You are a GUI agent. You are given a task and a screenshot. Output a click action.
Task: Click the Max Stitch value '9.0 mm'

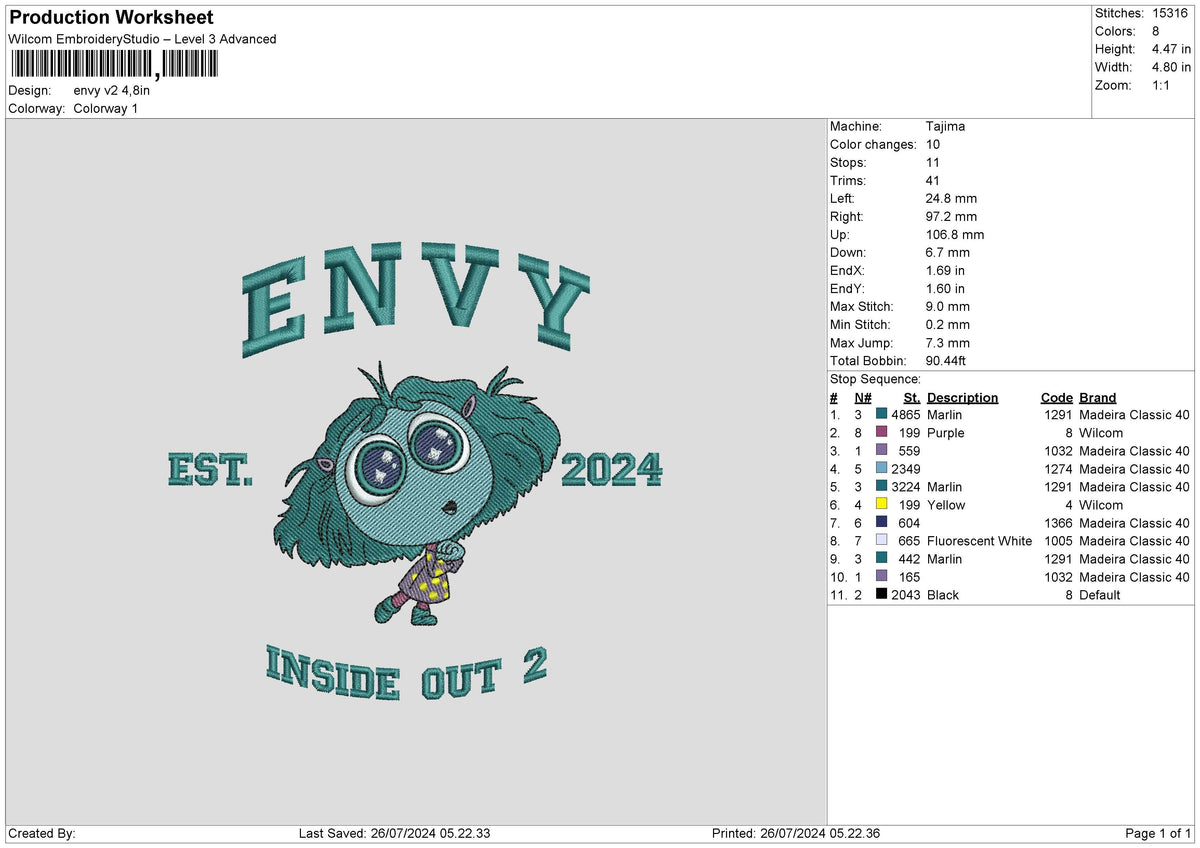[948, 307]
